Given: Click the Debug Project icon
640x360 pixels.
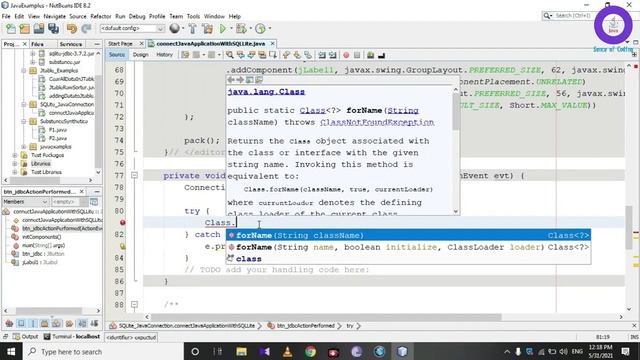Looking at the screenshot, I should click(x=241, y=29).
